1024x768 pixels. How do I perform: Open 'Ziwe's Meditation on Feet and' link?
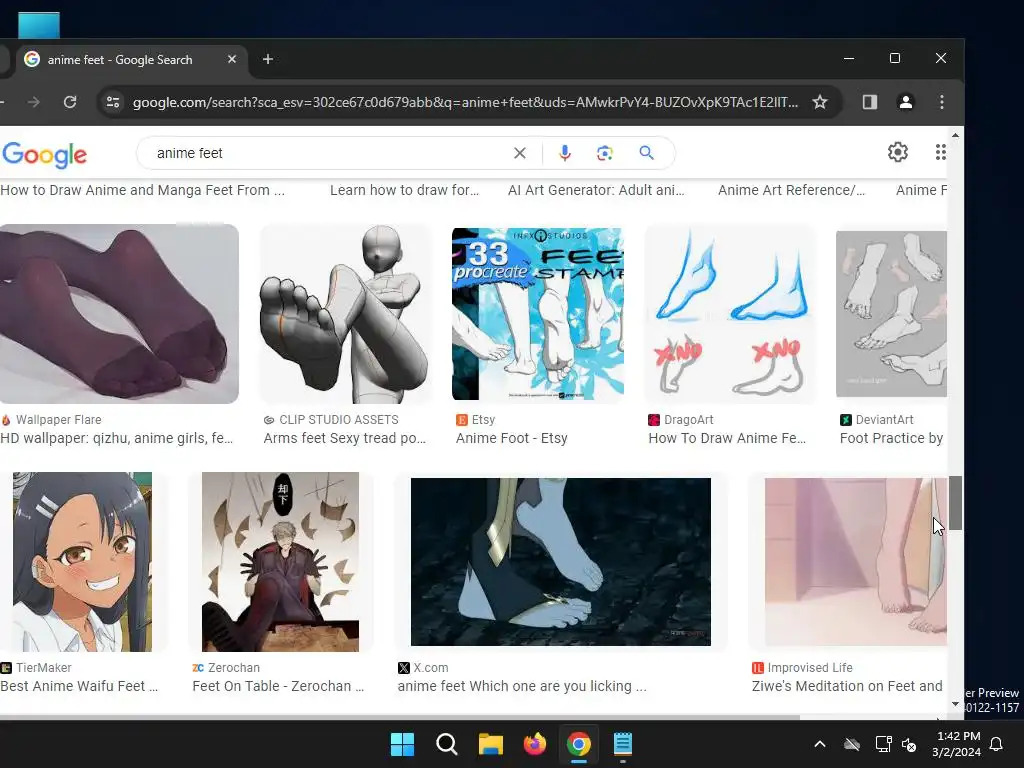pos(847,686)
